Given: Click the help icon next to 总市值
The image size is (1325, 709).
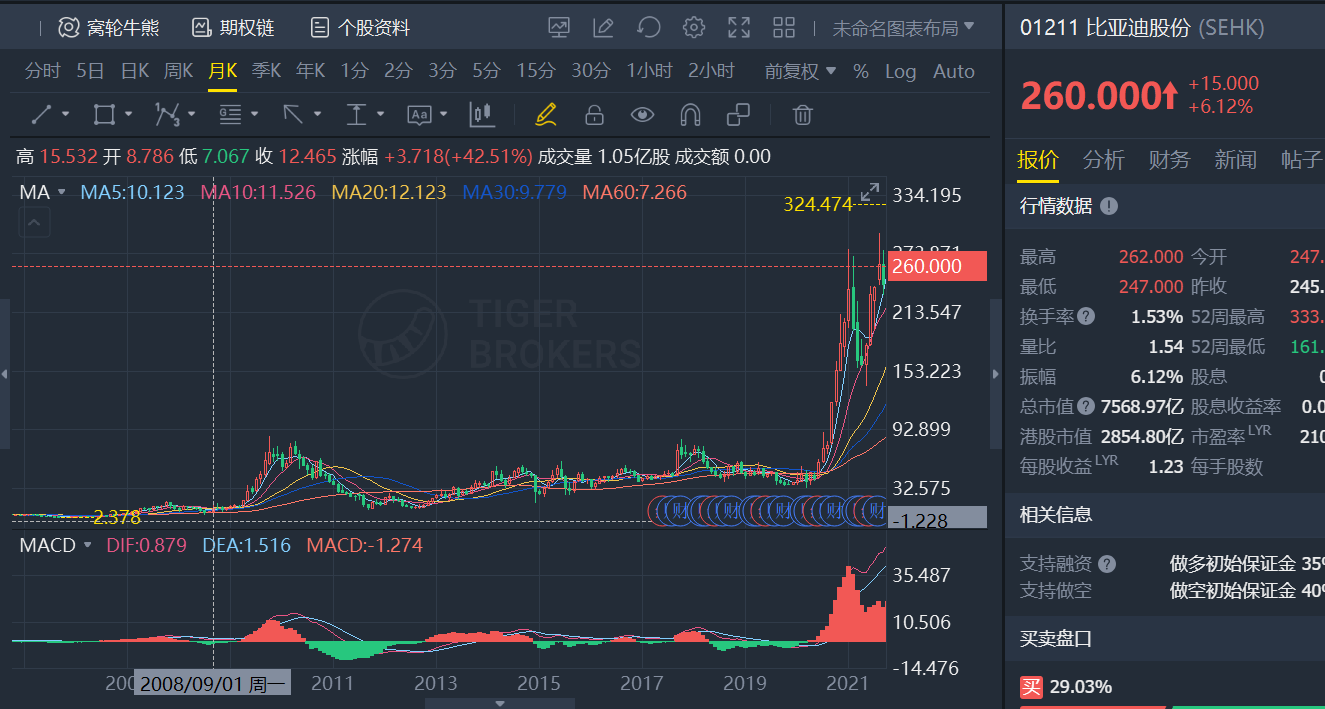Looking at the screenshot, I should (1086, 407).
